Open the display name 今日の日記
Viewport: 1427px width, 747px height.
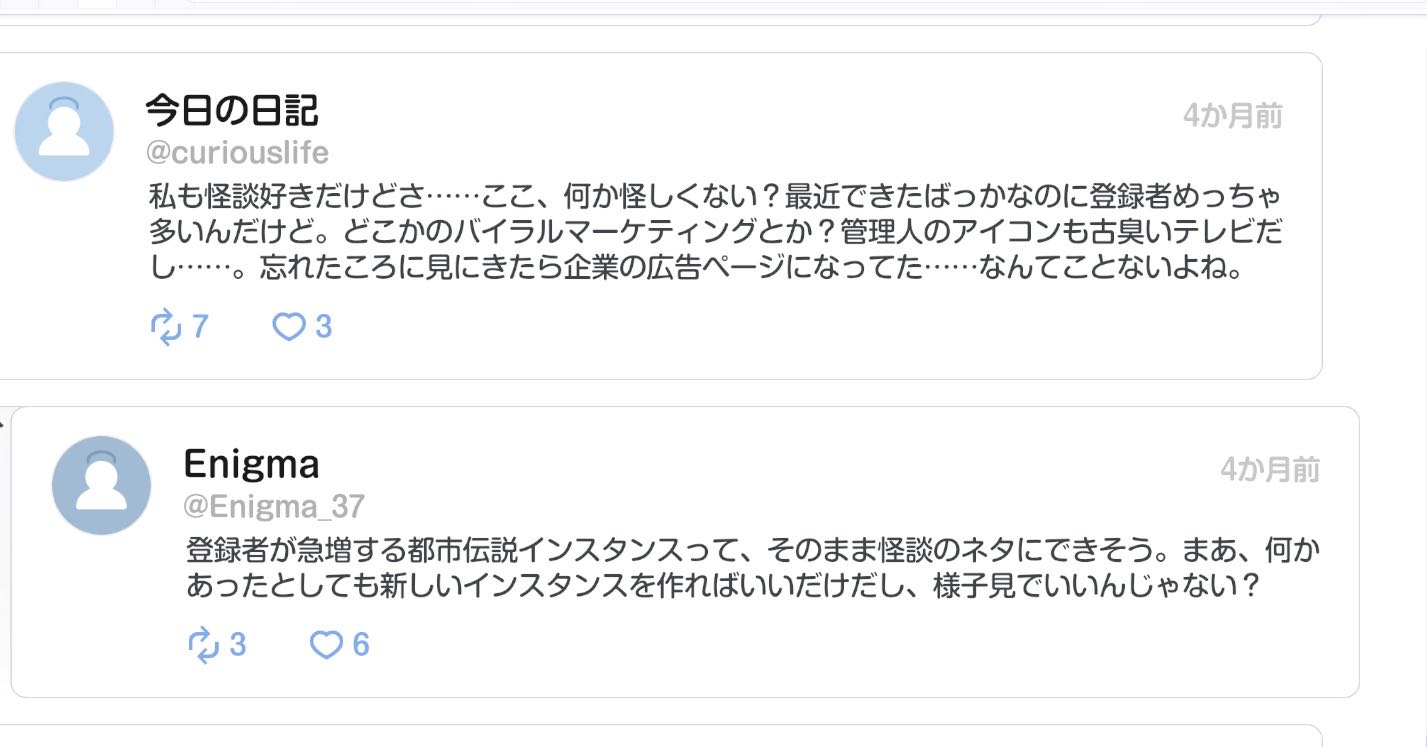(x=232, y=110)
